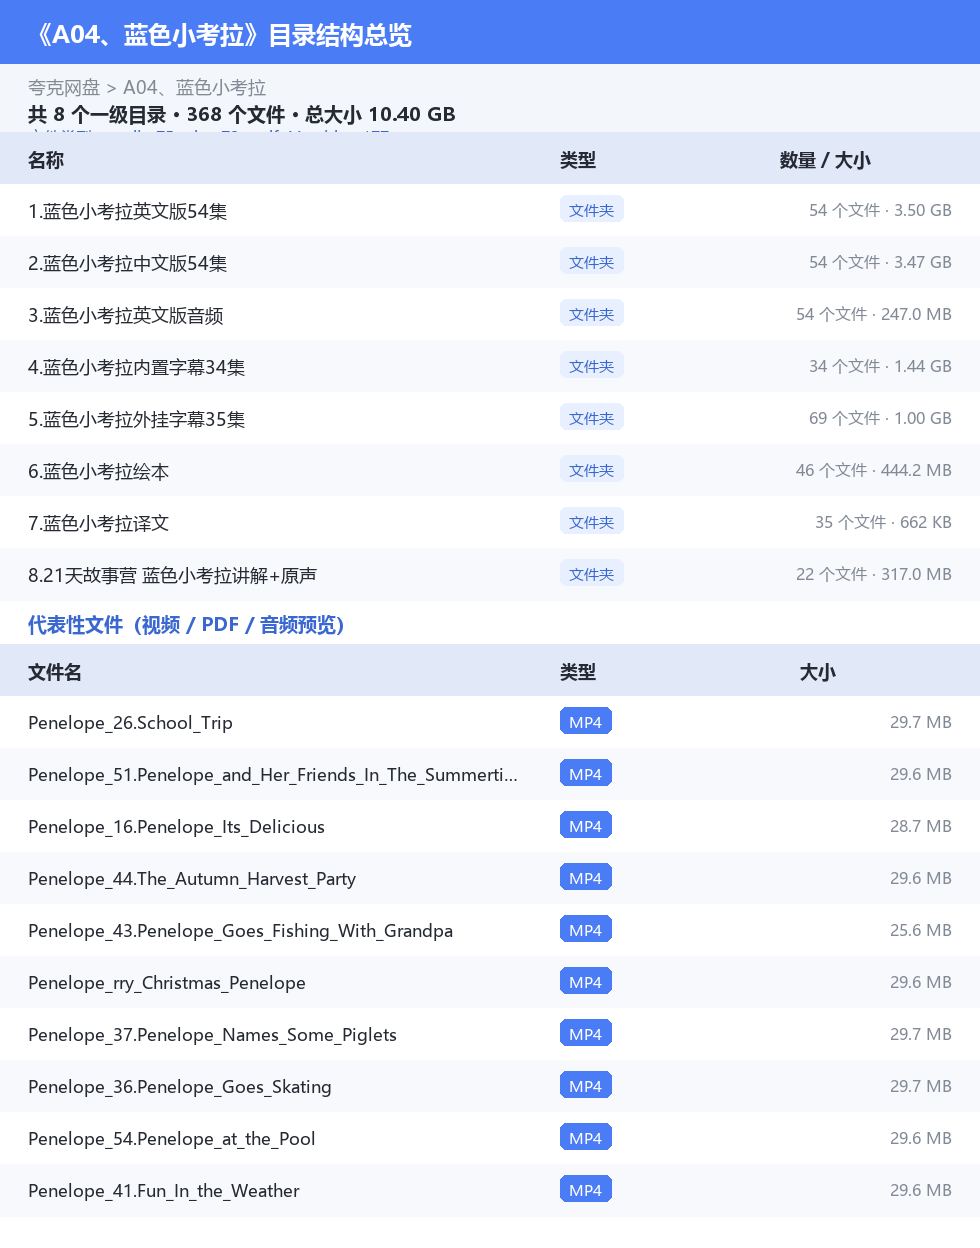Click summary line 共 8 个一级目录
Viewport: 980px width, 1248px height.
pyautogui.click(x=242, y=115)
